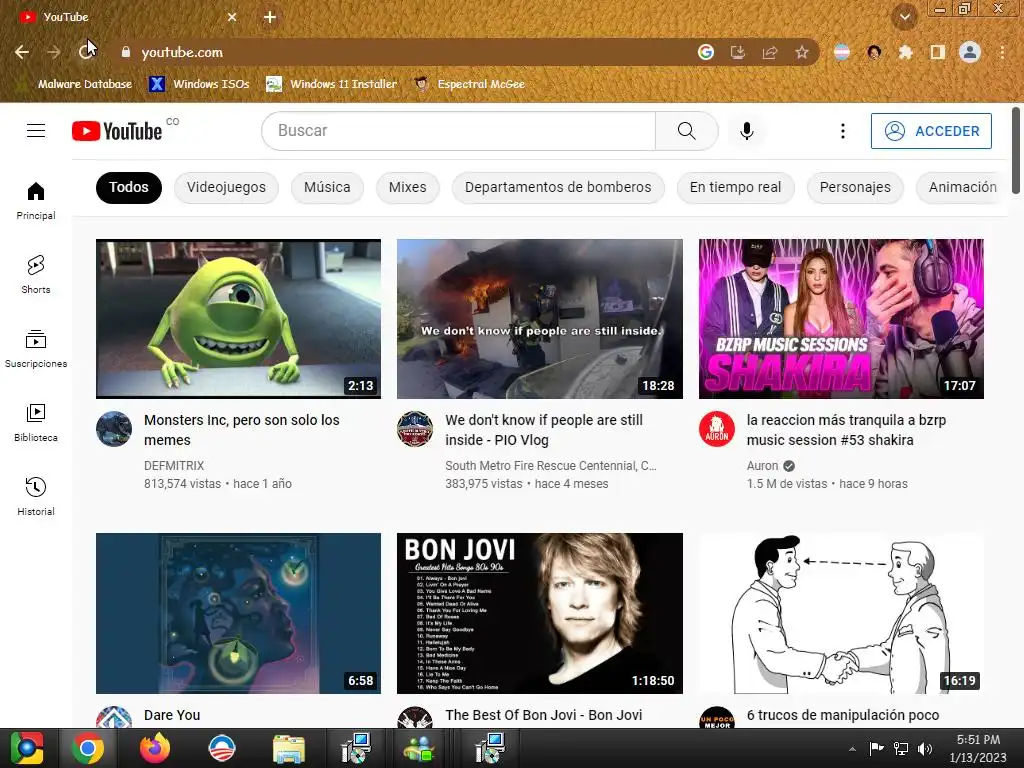Start voice search with the microphone icon
This screenshot has height=768, width=1024.
(x=746, y=131)
